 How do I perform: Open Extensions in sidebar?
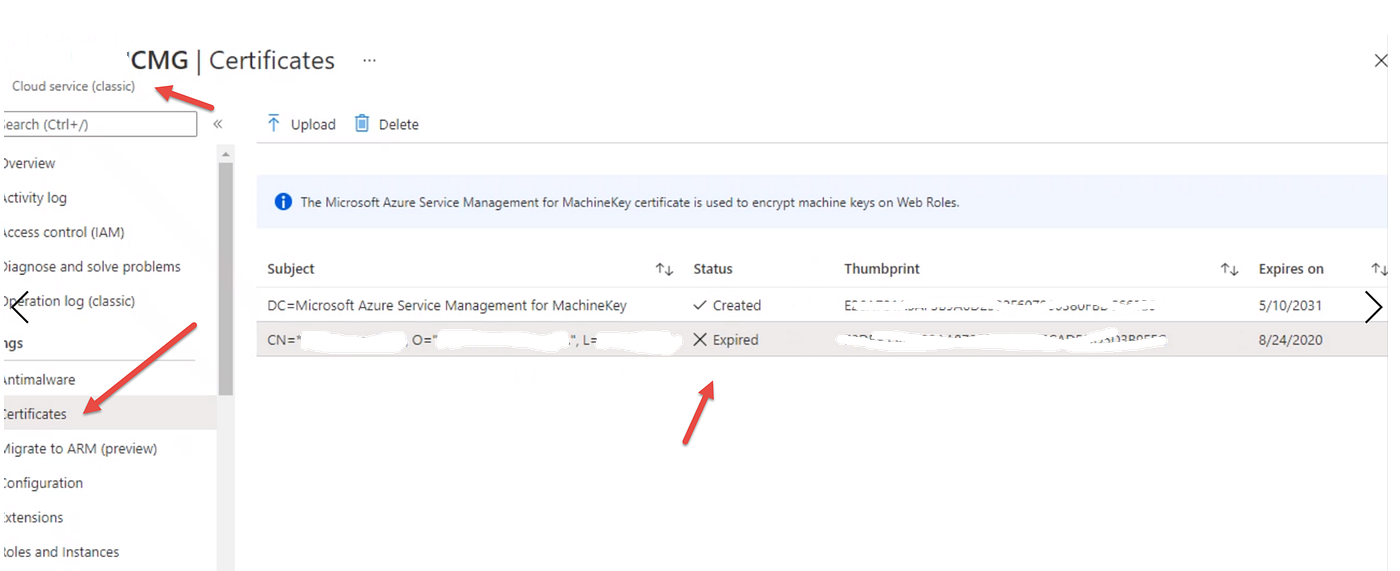[32, 517]
